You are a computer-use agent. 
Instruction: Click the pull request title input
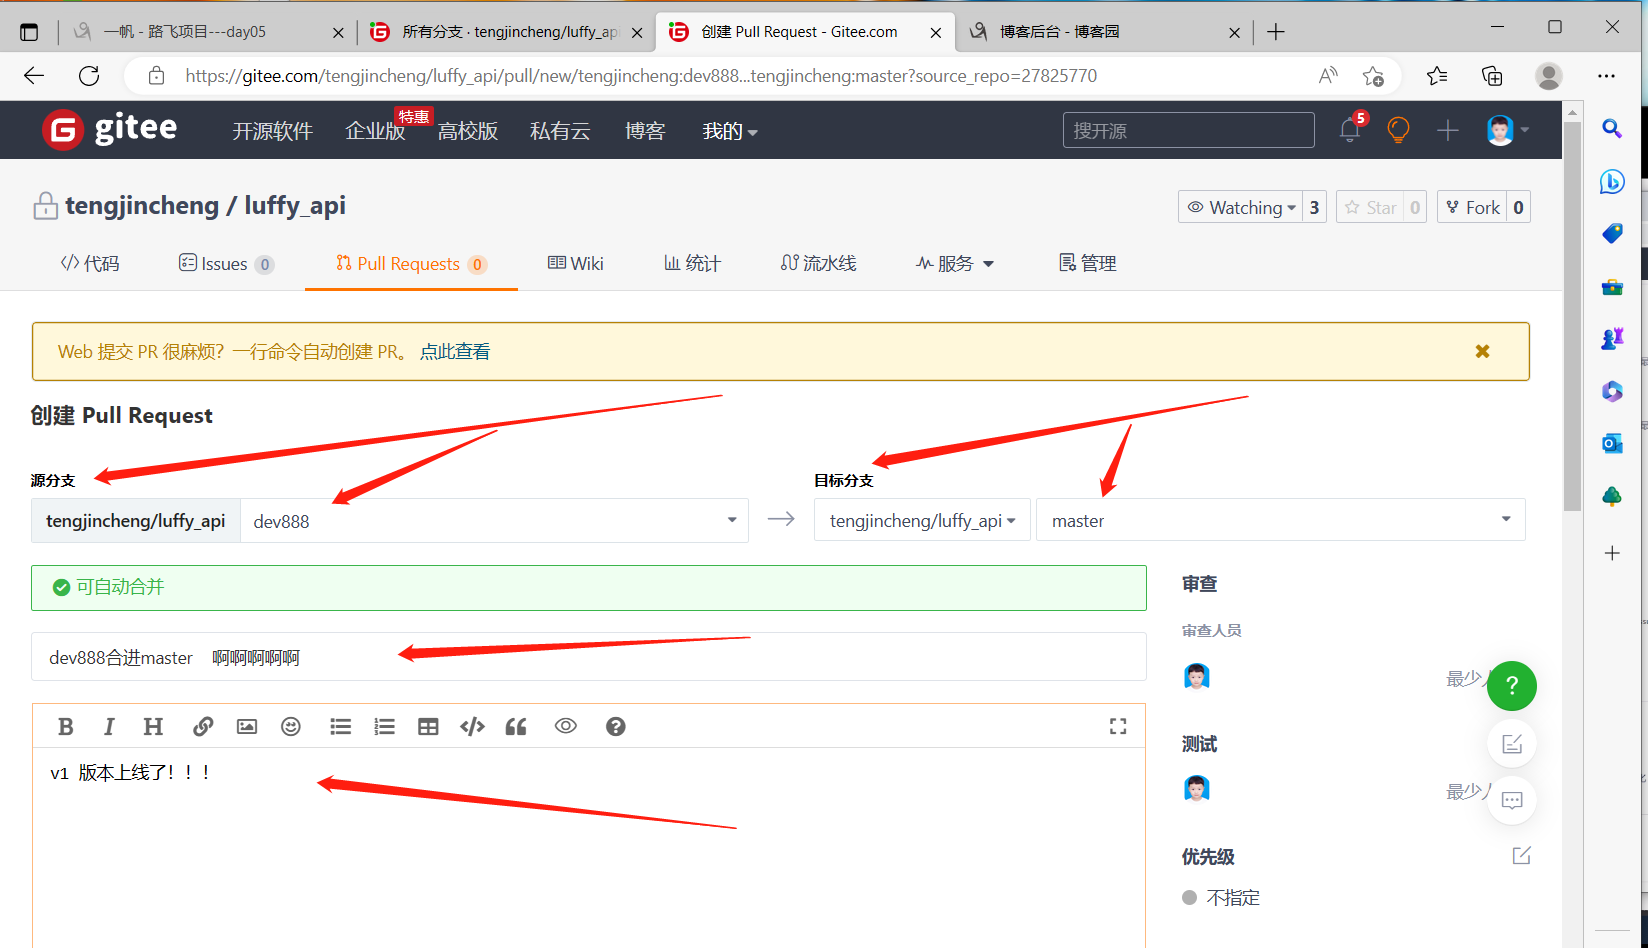[588, 657]
